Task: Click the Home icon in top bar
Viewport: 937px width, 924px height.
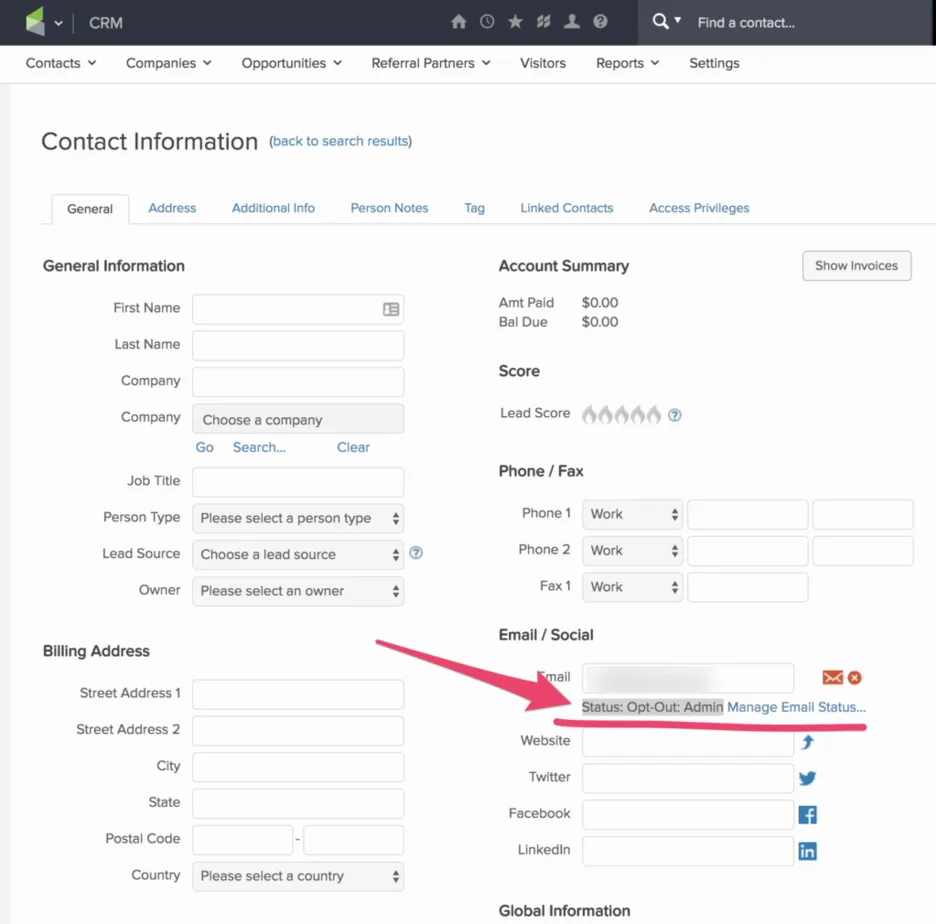Action: [458, 22]
